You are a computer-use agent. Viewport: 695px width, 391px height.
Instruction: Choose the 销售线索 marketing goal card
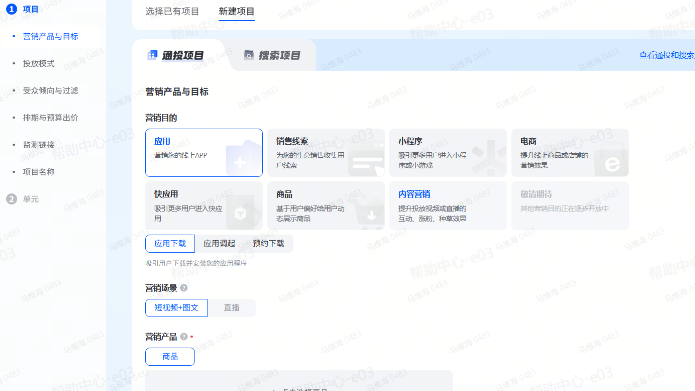click(326, 152)
